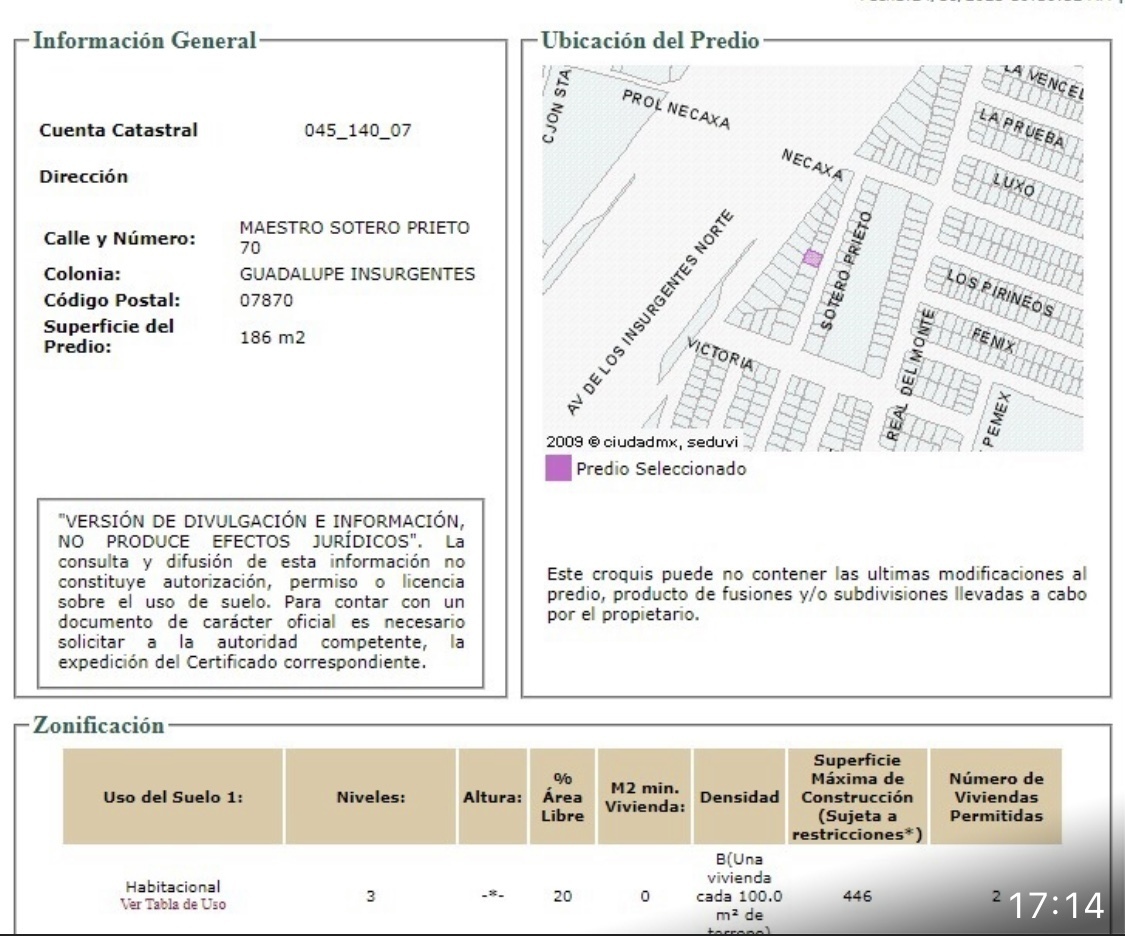Click the 'Densidad' column header
Image resolution: width=1125 pixels, height=936 pixels.
pos(740,797)
